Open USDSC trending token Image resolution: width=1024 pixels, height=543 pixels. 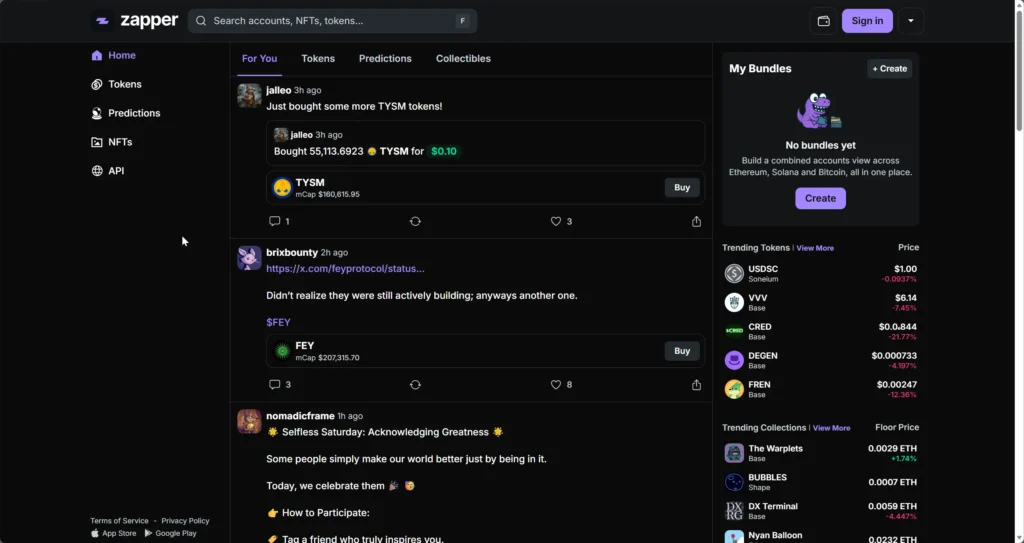(x=820, y=273)
